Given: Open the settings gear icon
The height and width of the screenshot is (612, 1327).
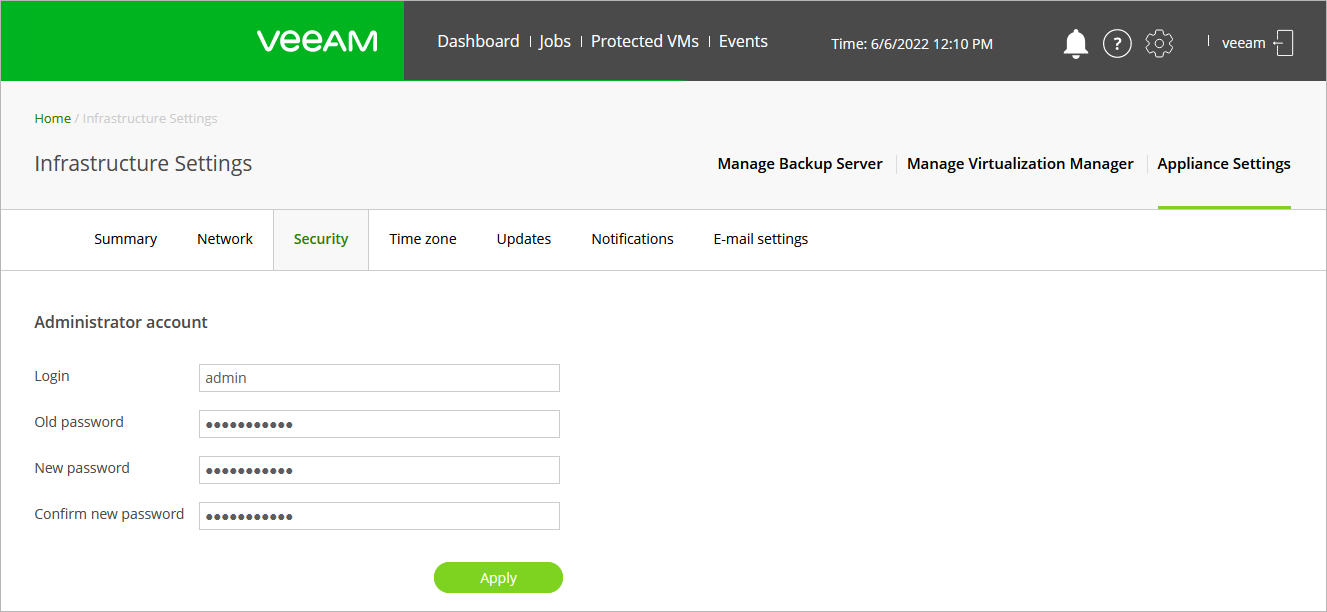Looking at the screenshot, I should (1159, 43).
